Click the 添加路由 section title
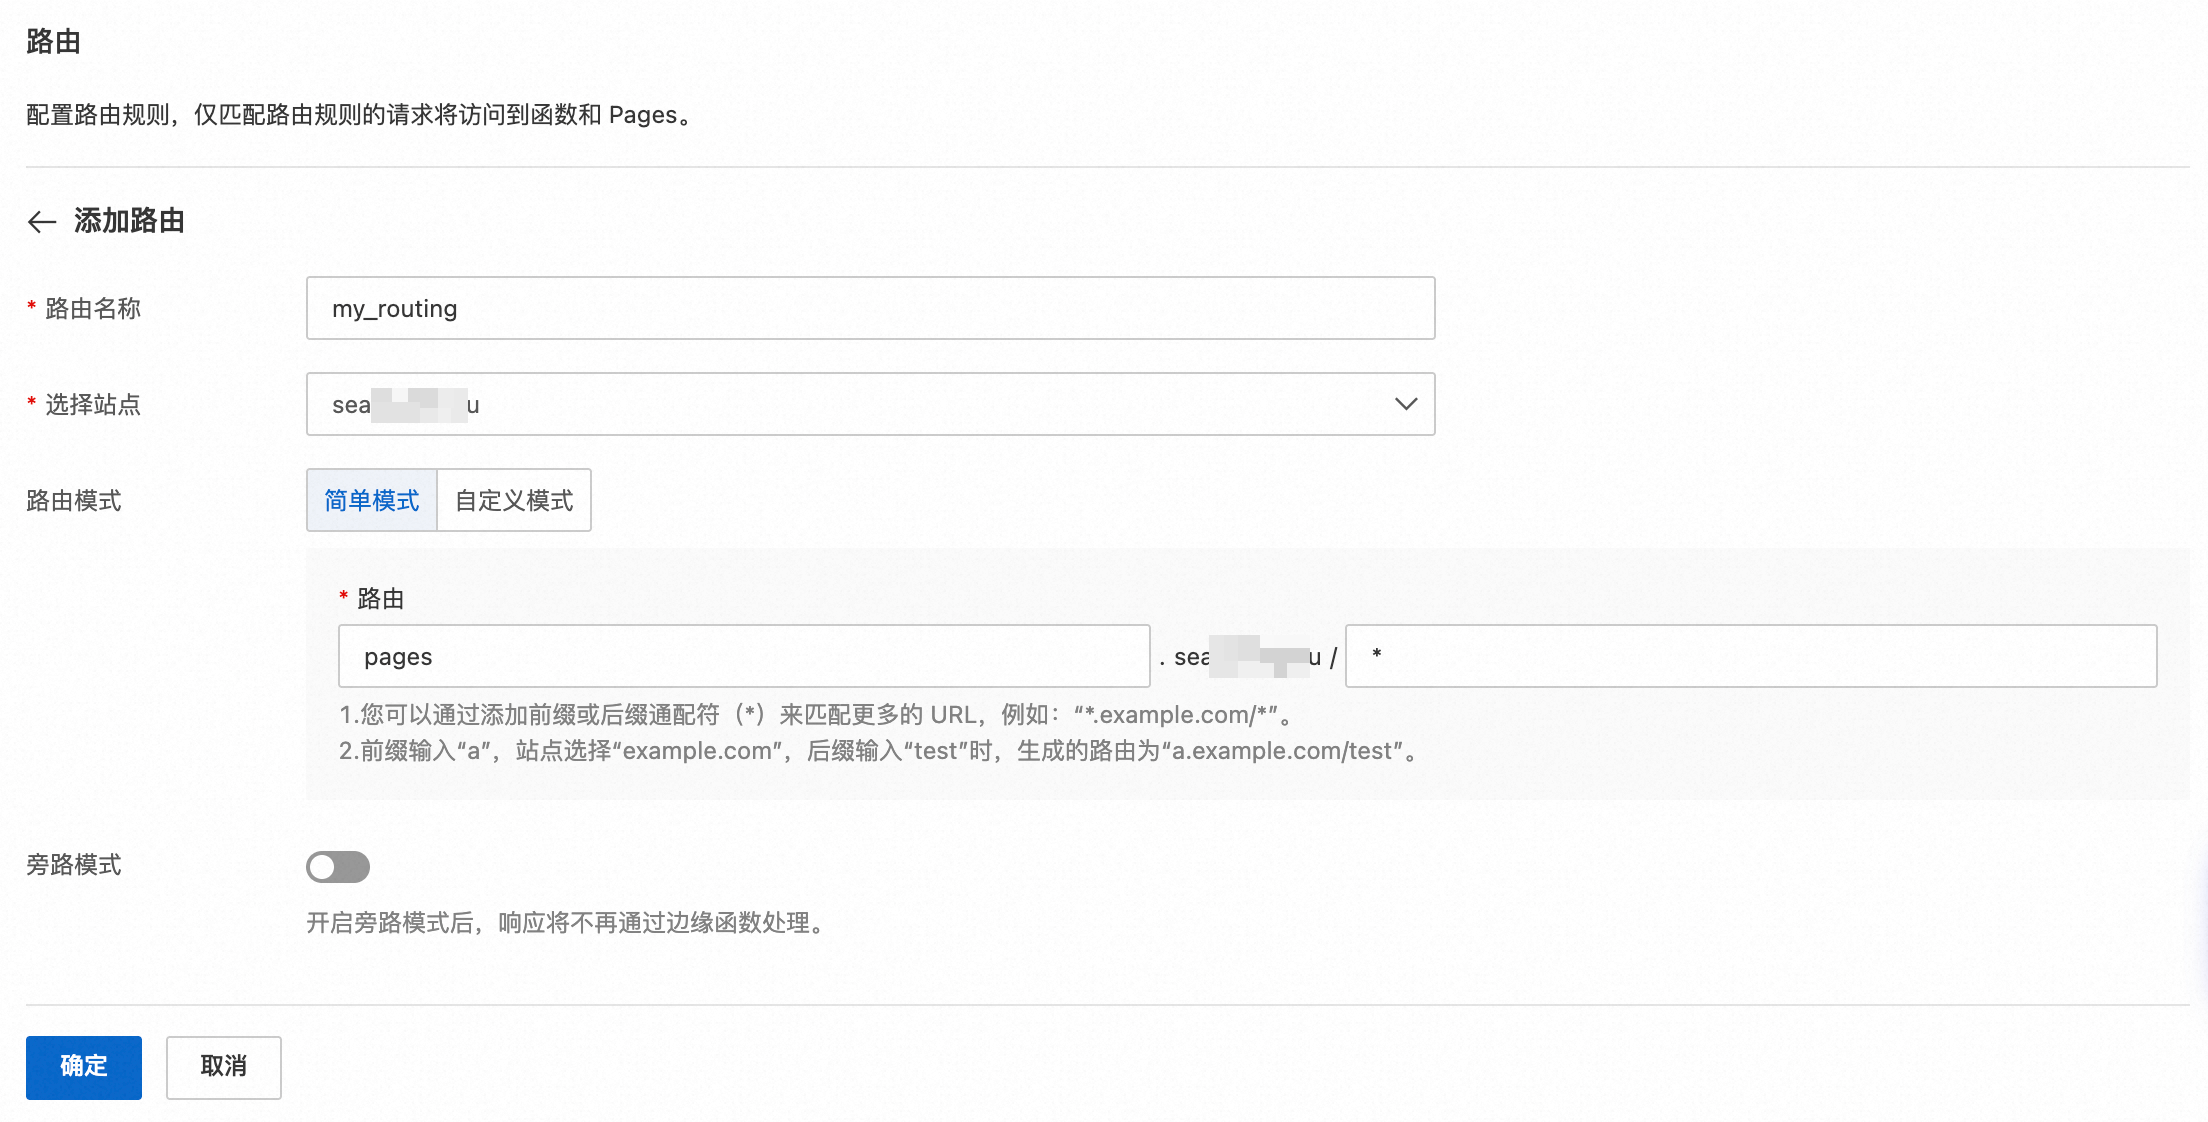Image resolution: width=2208 pixels, height=1122 pixels. pyautogui.click(x=129, y=221)
